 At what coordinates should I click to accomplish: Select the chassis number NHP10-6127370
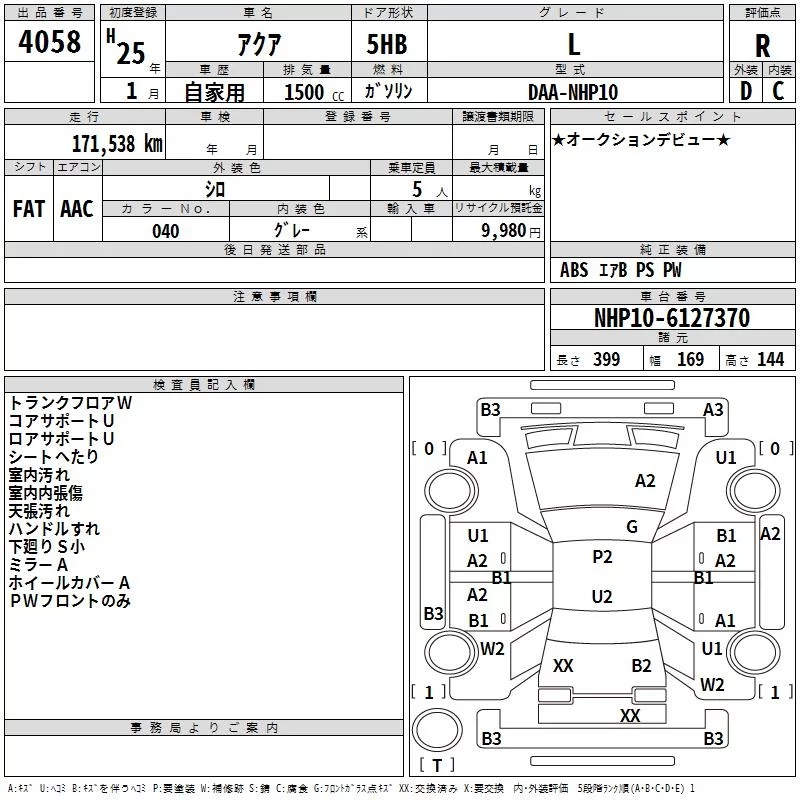pyautogui.click(x=671, y=319)
